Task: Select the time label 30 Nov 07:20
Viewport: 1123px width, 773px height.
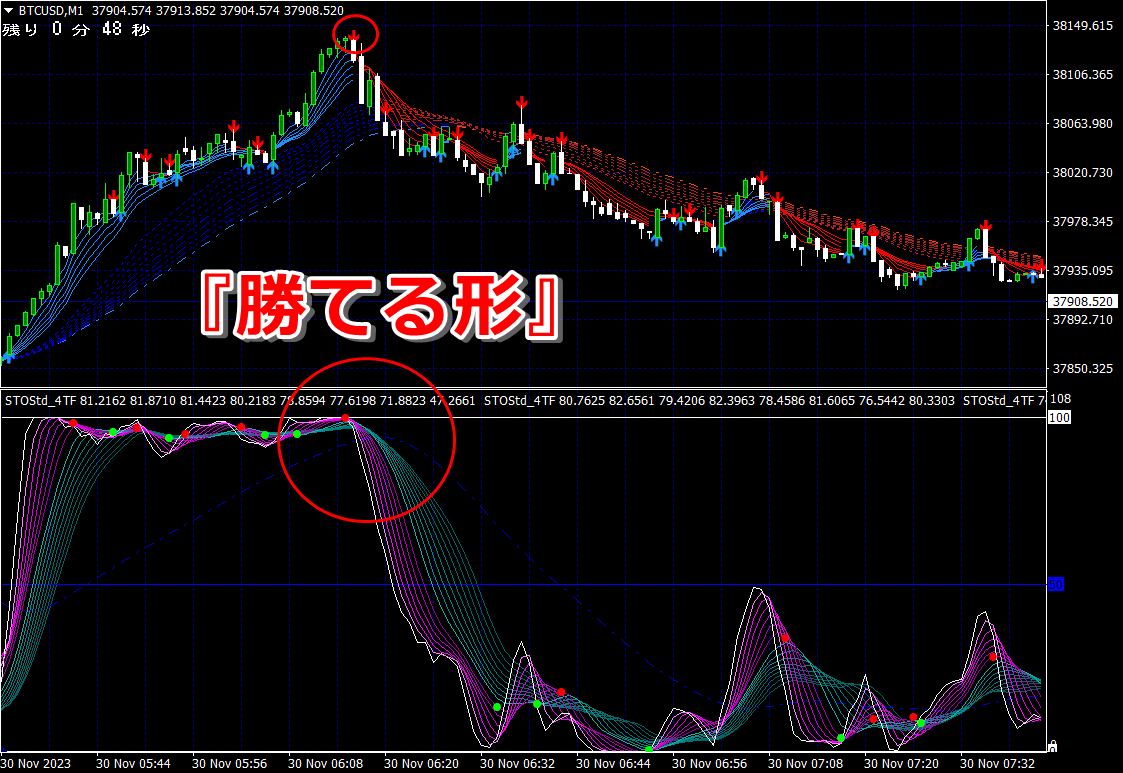Action: pyautogui.click(x=901, y=764)
